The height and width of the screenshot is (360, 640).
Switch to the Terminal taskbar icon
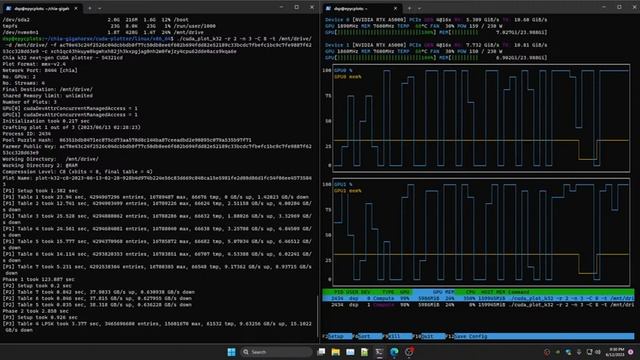tap(379, 352)
